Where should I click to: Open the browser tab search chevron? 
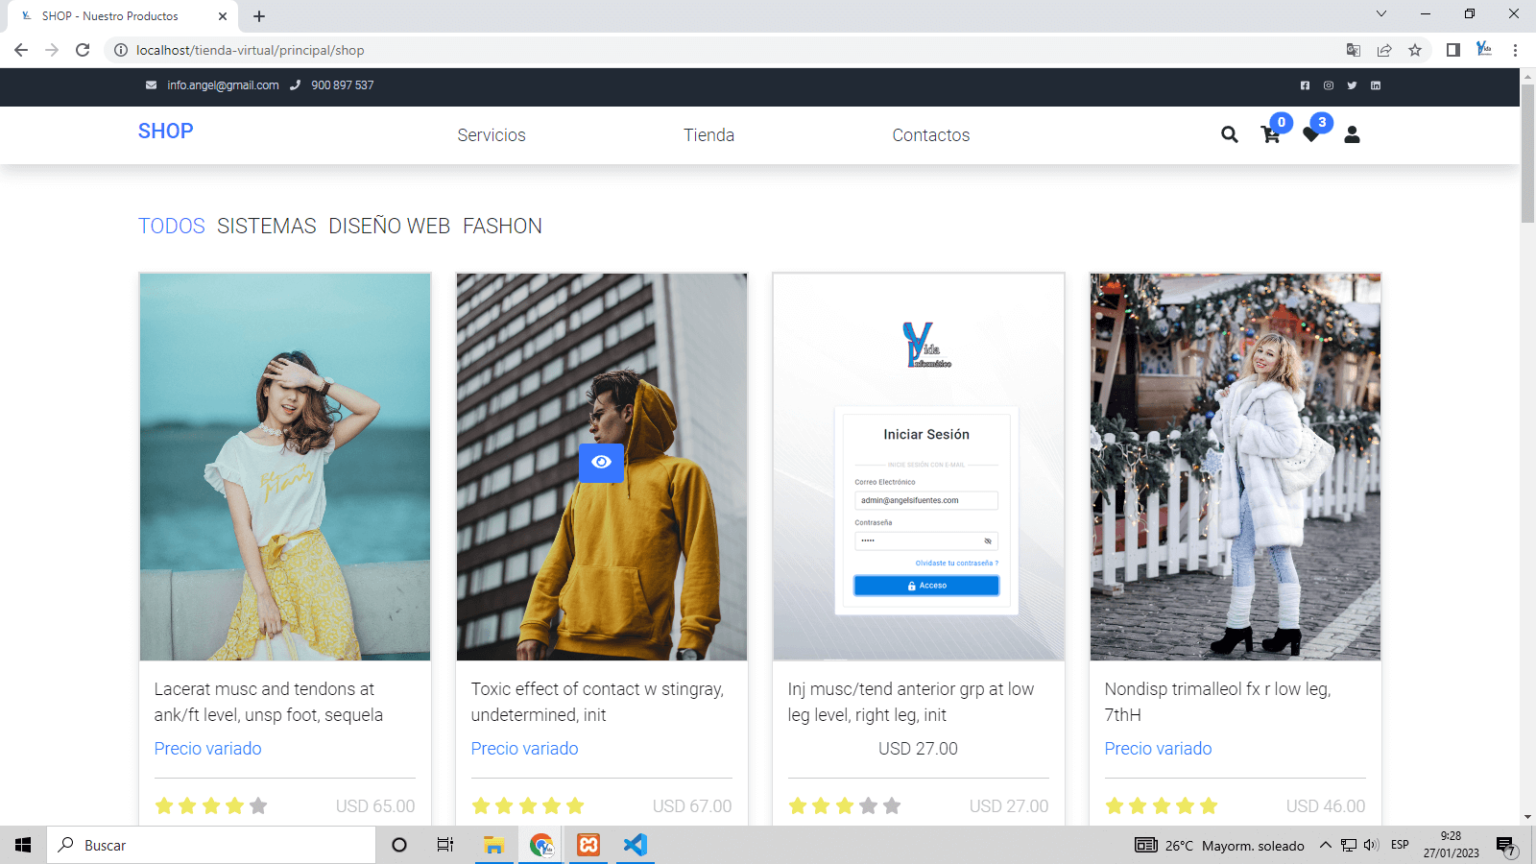point(1381,14)
